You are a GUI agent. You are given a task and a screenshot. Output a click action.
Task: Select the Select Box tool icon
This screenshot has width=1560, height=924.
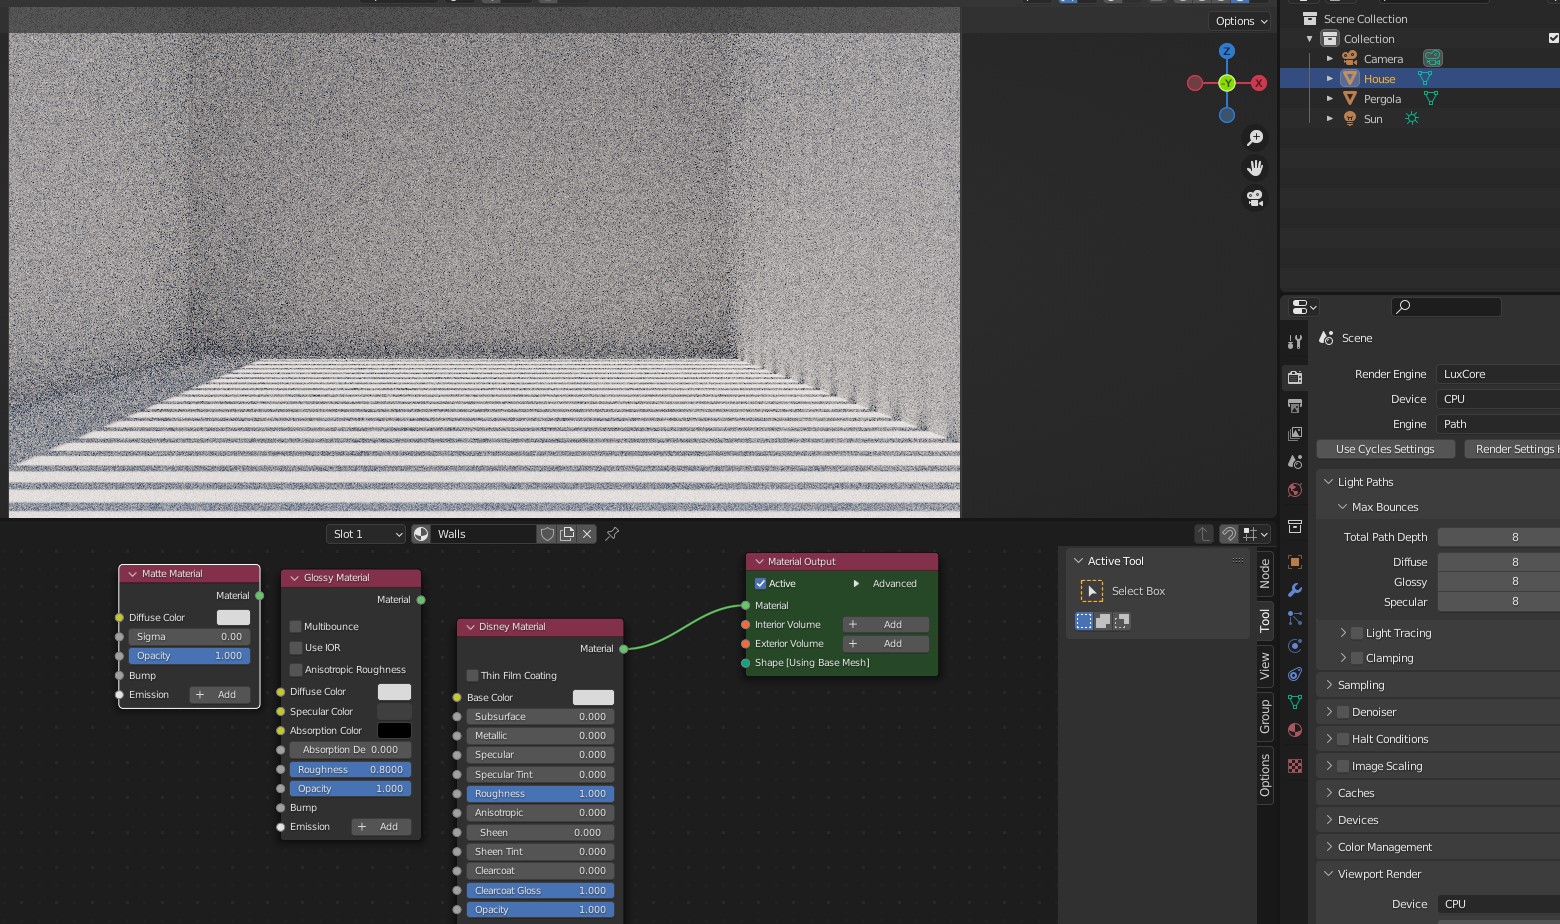pyautogui.click(x=1092, y=591)
